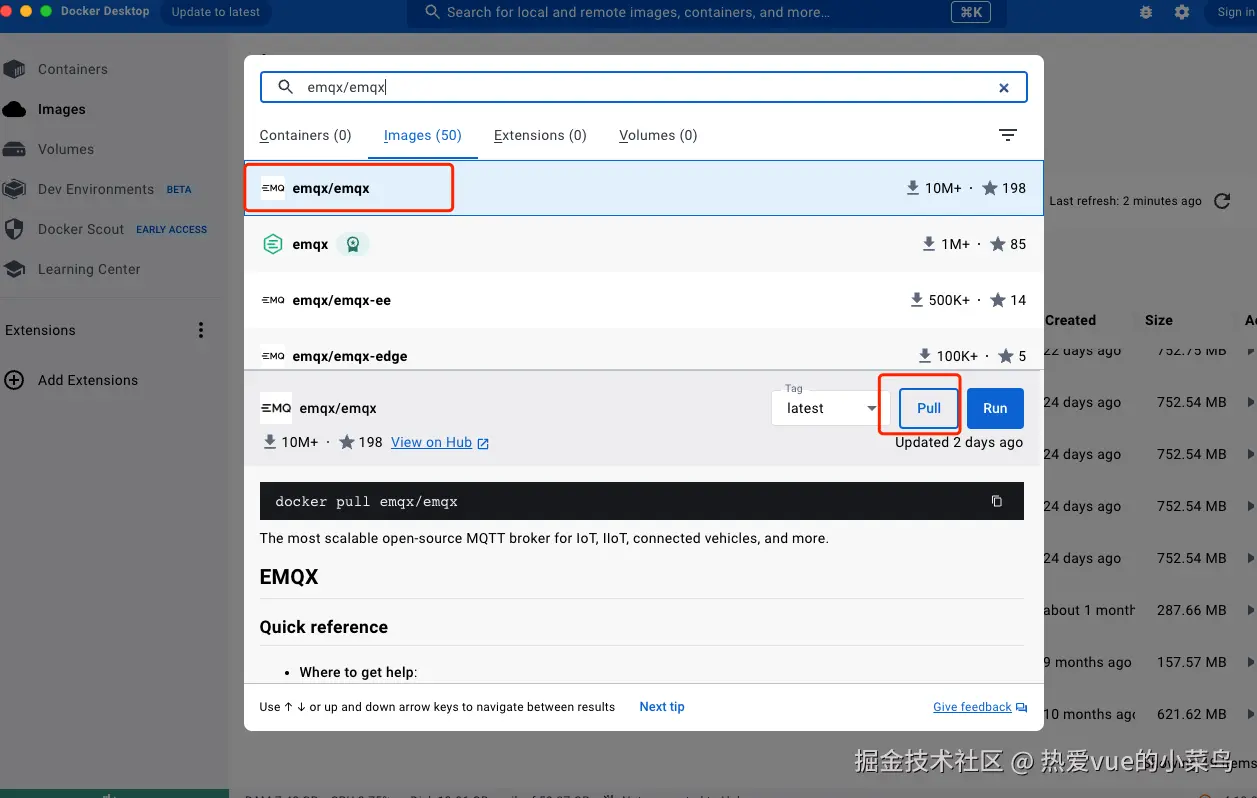Viewport: 1257px width, 798px height.
Task: Sort by Size column header
Action: tap(1159, 320)
